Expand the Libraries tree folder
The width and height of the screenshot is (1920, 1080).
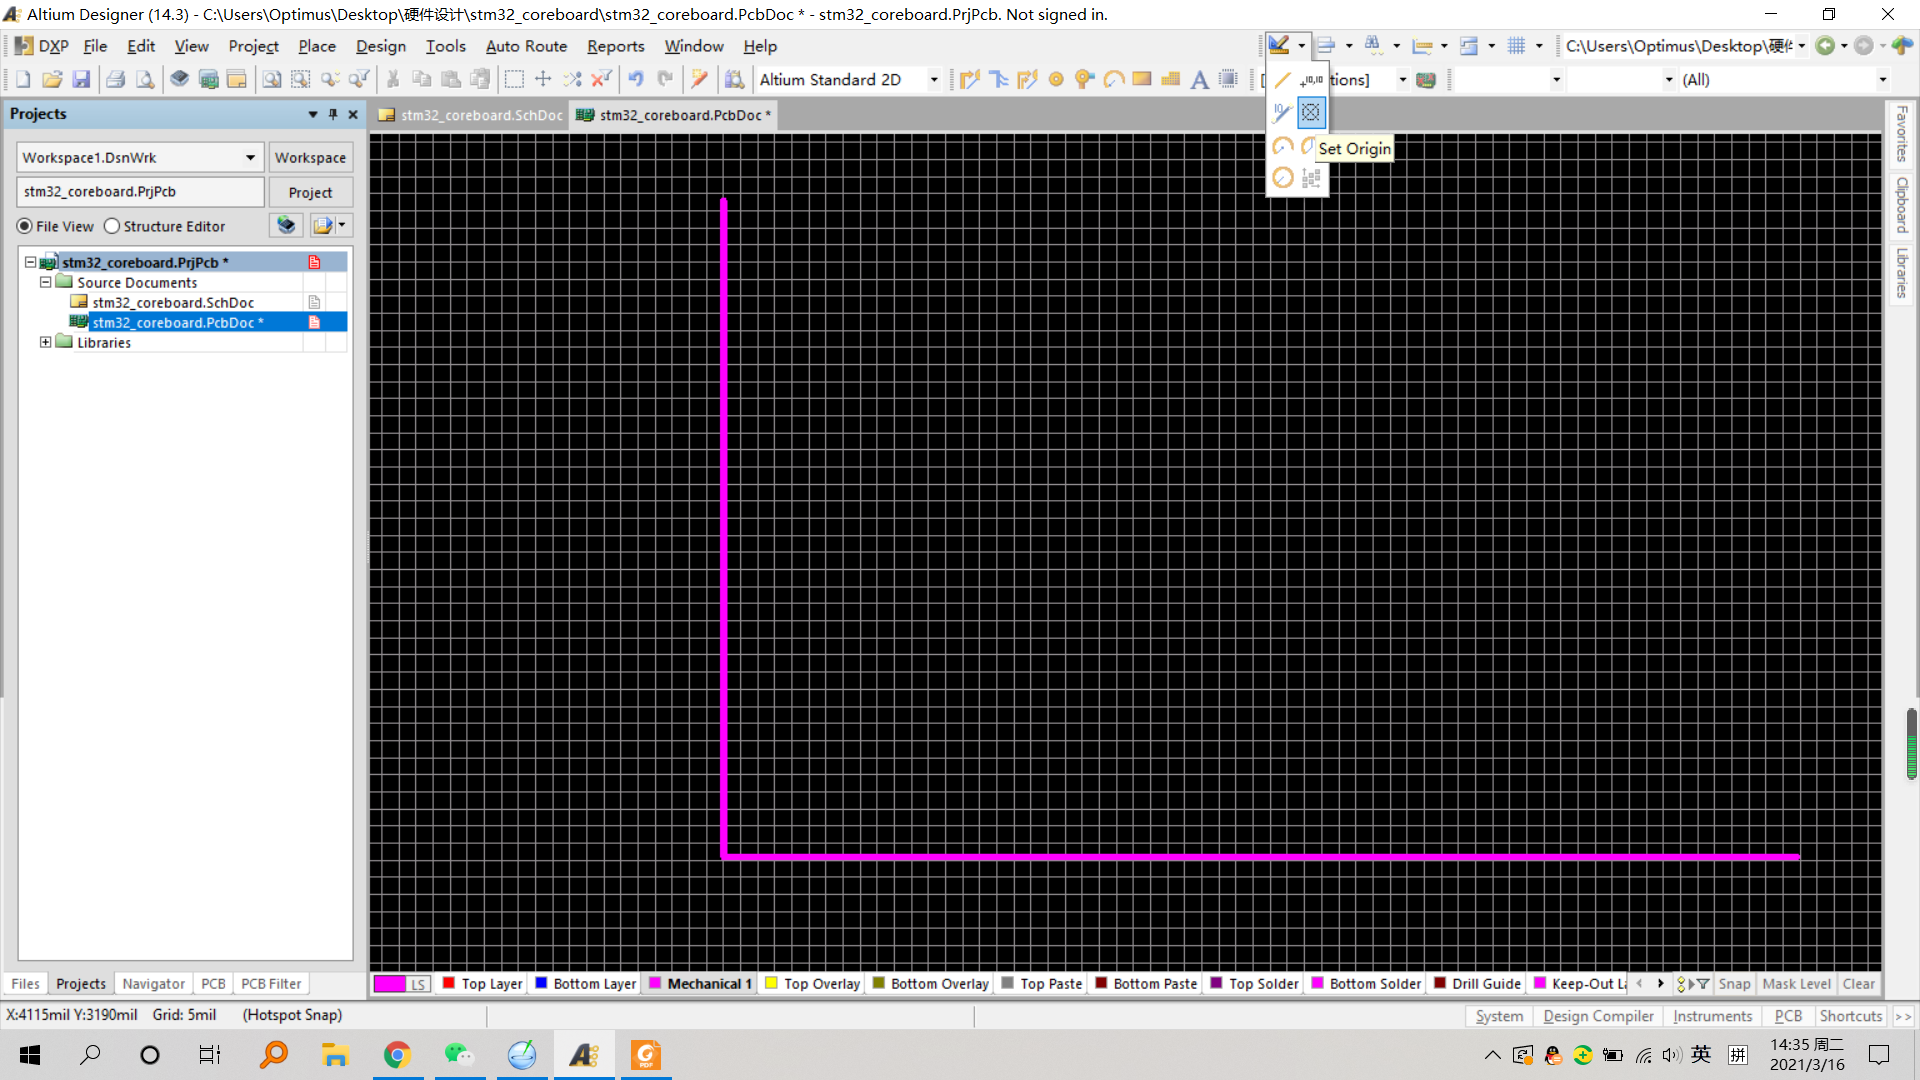45,343
